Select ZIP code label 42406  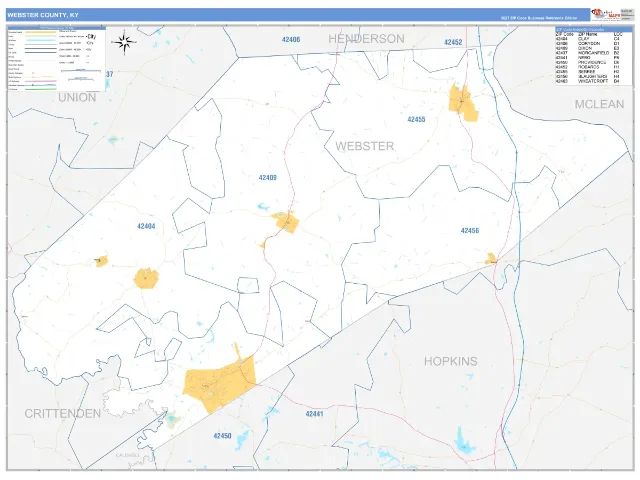click(291, 40)
